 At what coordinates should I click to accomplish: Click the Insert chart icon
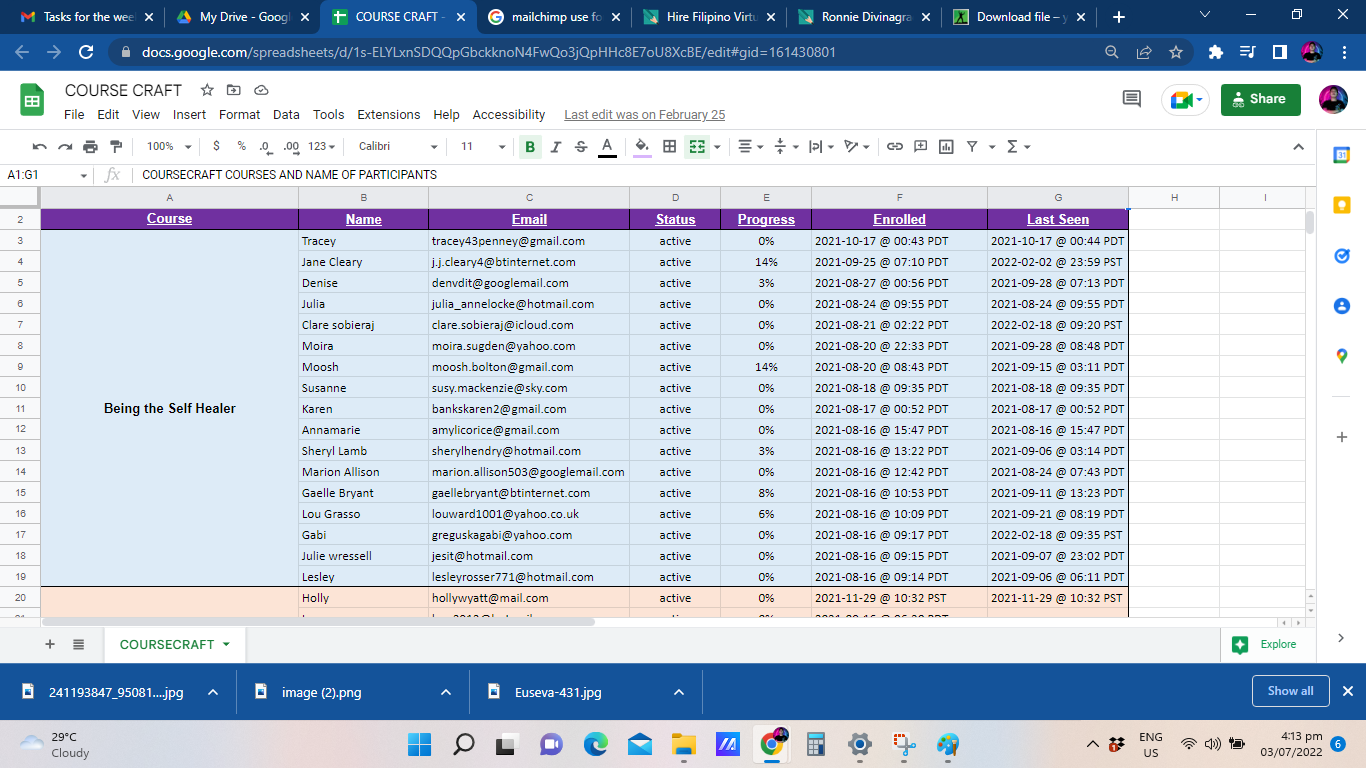tap(946, 146)
